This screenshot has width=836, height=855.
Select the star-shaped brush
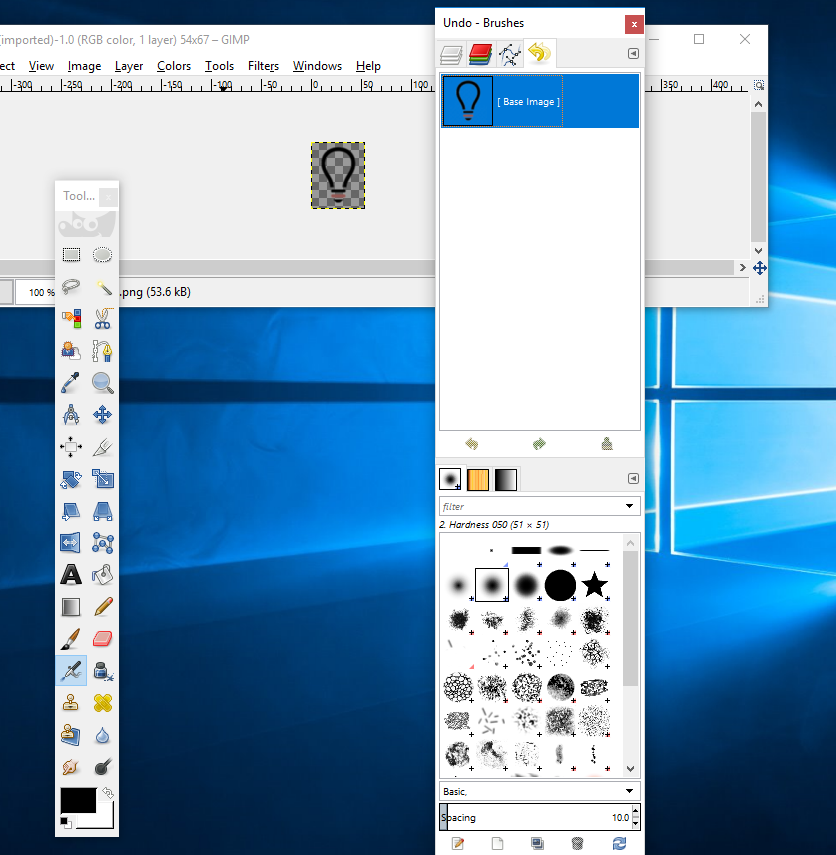coord(595,584)
